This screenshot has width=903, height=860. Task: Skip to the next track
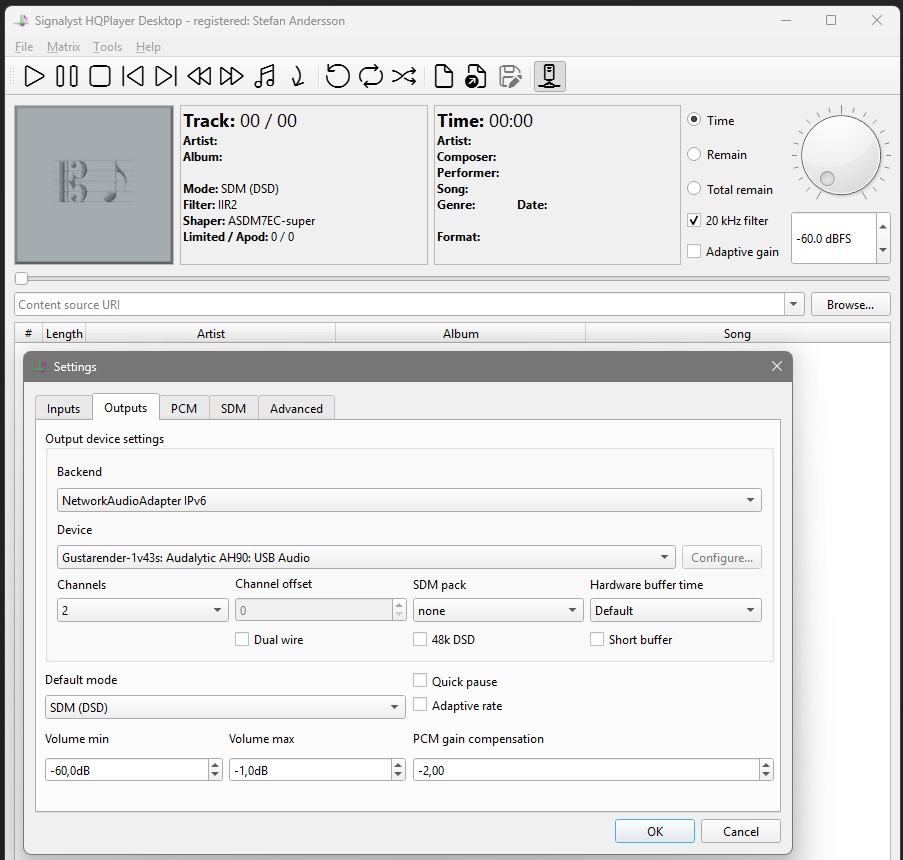coord(166,76)
